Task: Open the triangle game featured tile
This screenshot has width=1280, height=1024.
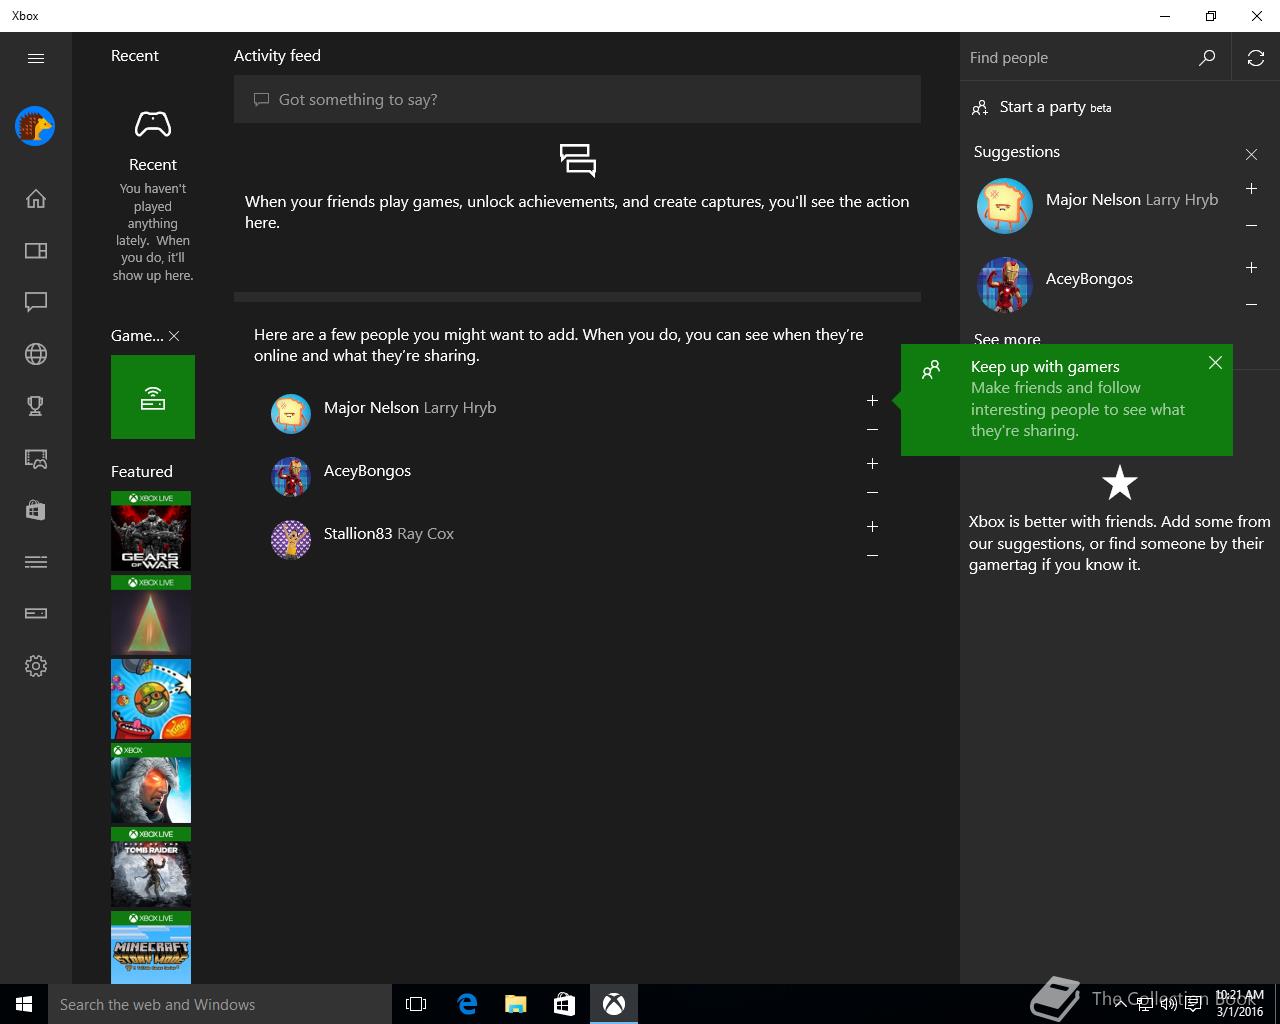Action: 151,615
